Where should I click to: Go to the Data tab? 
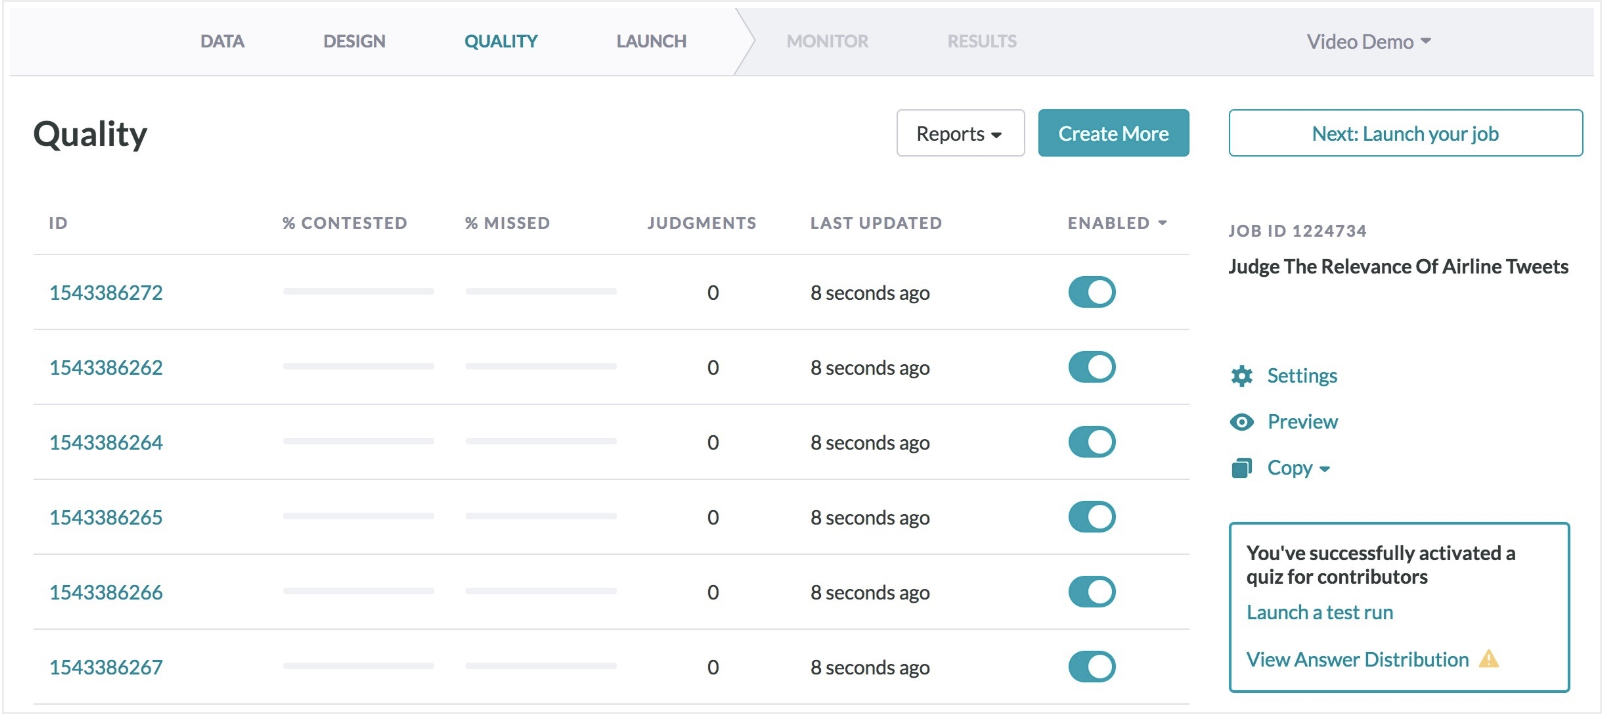pos(222,41)
